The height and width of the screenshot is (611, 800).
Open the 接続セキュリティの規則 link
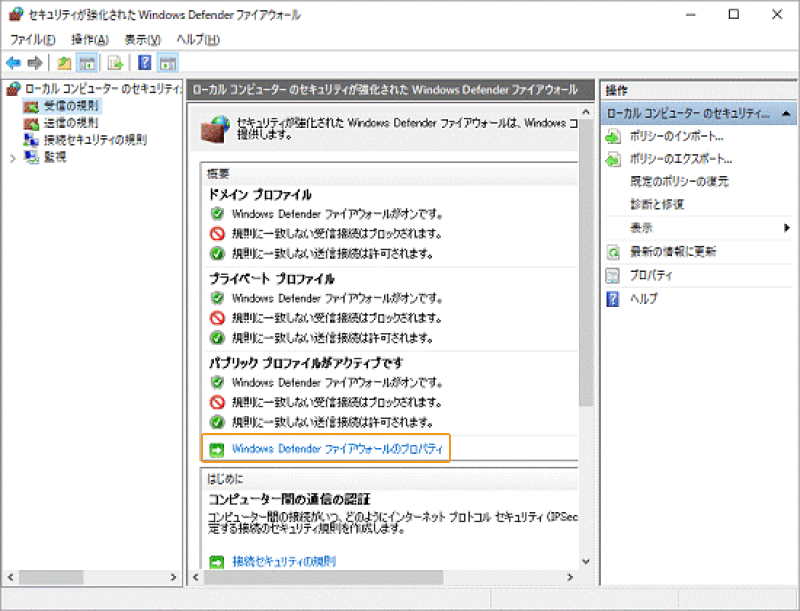click(284, 562)
